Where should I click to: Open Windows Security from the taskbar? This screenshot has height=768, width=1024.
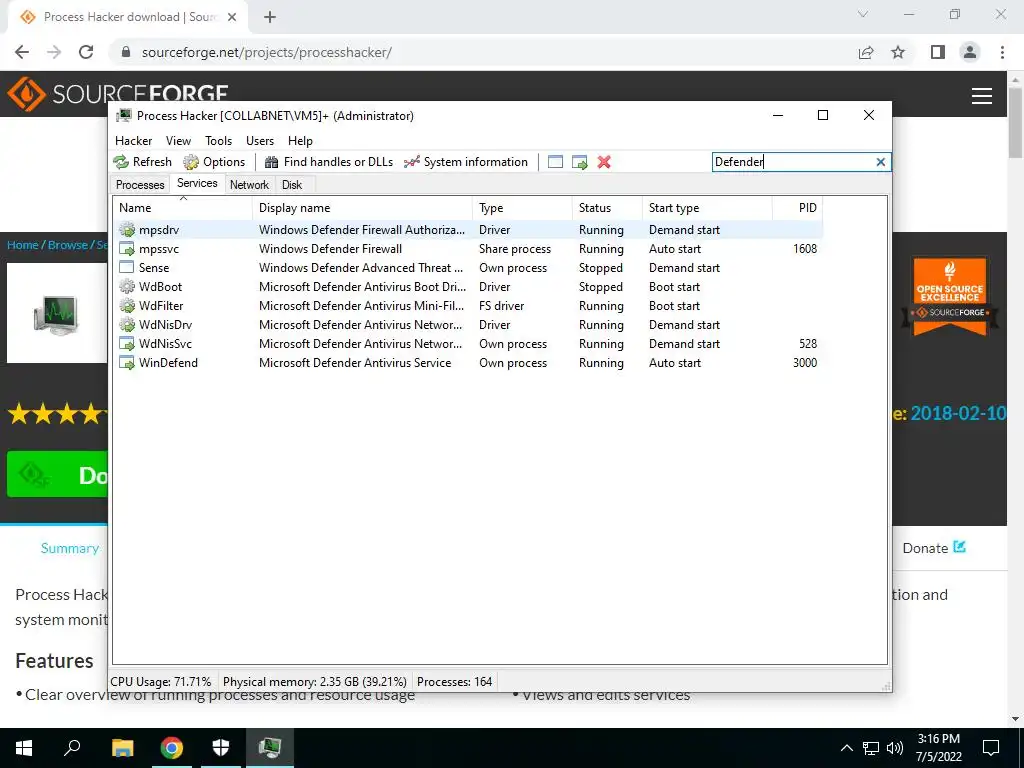tap(221, 747)
